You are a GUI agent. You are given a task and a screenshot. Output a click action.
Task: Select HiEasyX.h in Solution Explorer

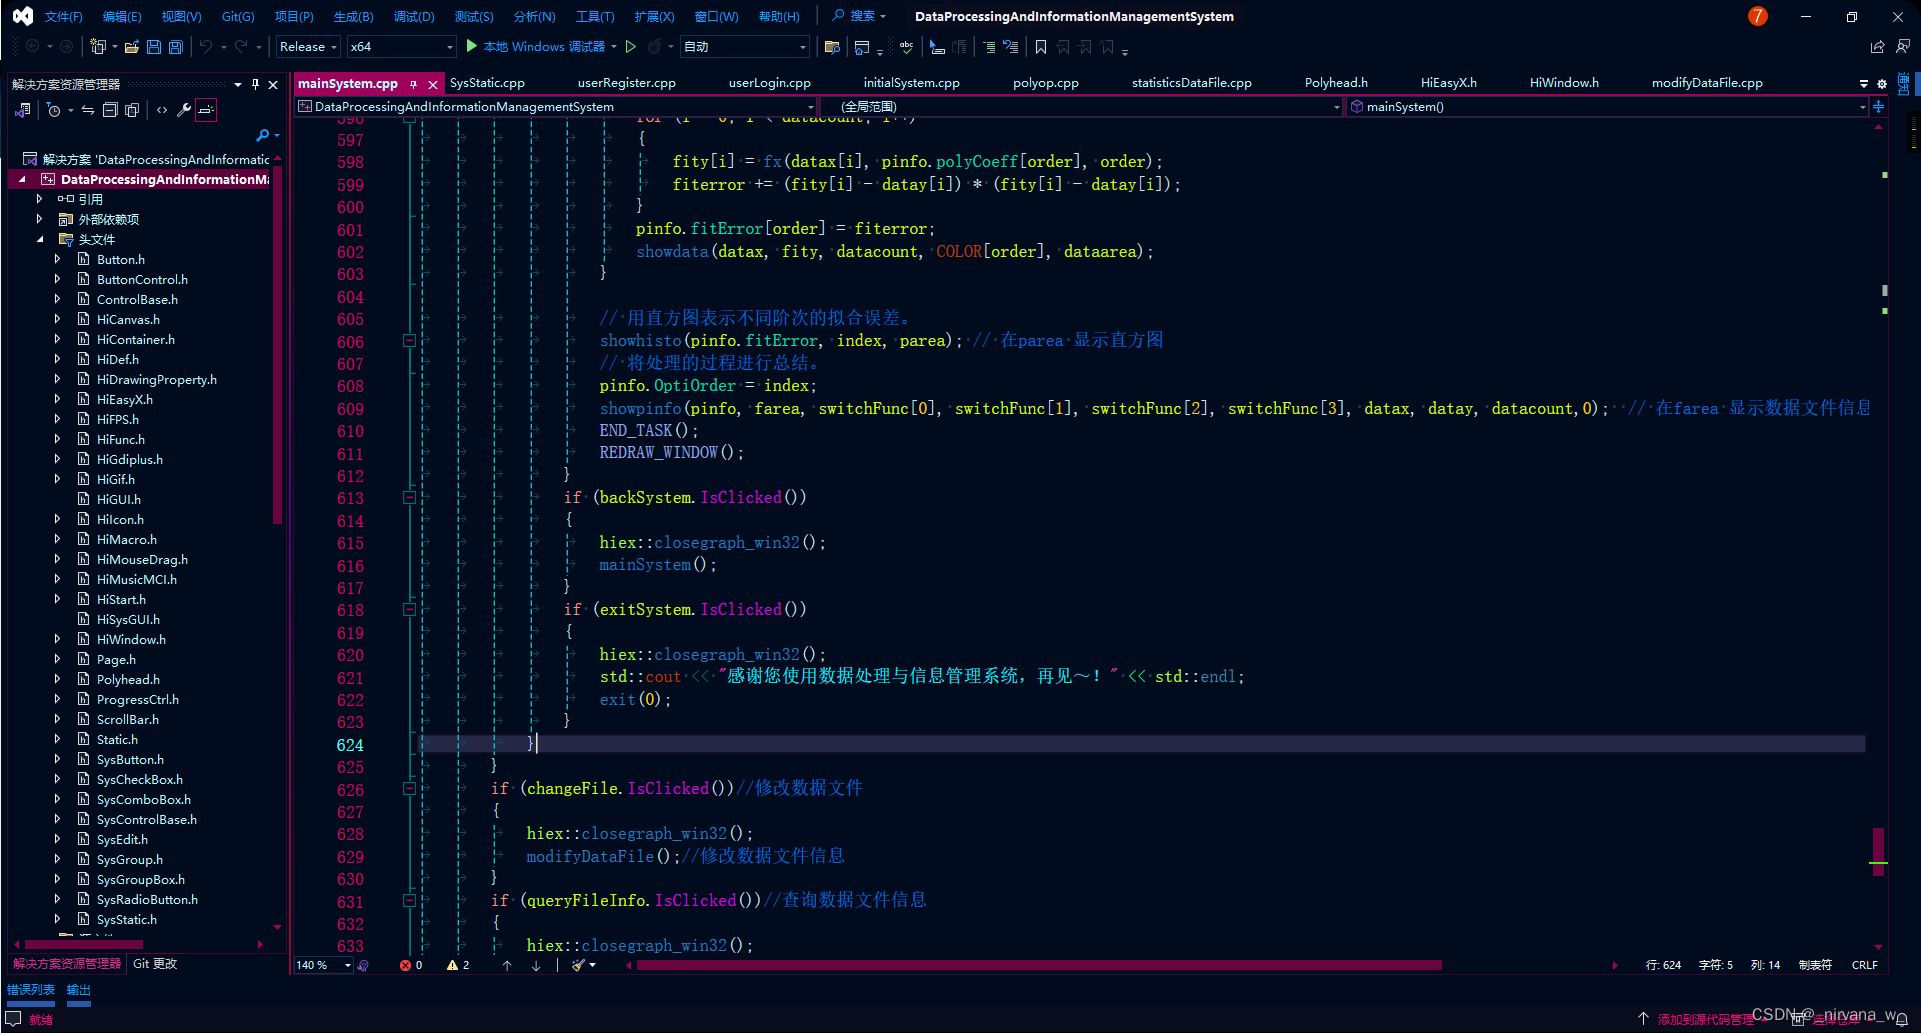click(124, 399)
